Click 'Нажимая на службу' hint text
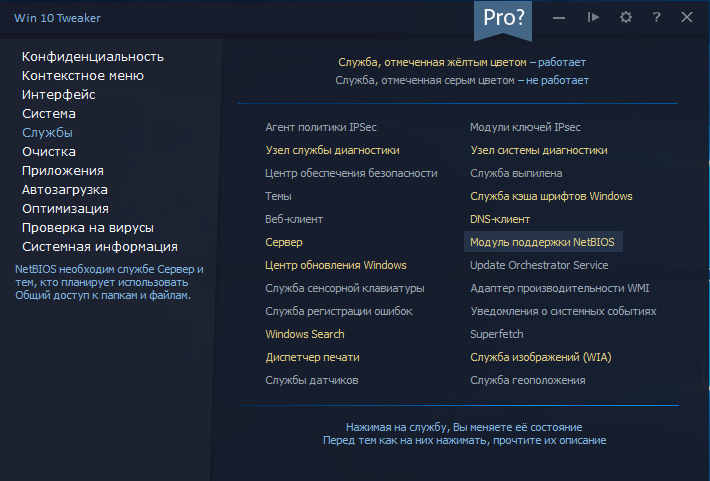Screen dimensions: 710x481 pos(464,427)
